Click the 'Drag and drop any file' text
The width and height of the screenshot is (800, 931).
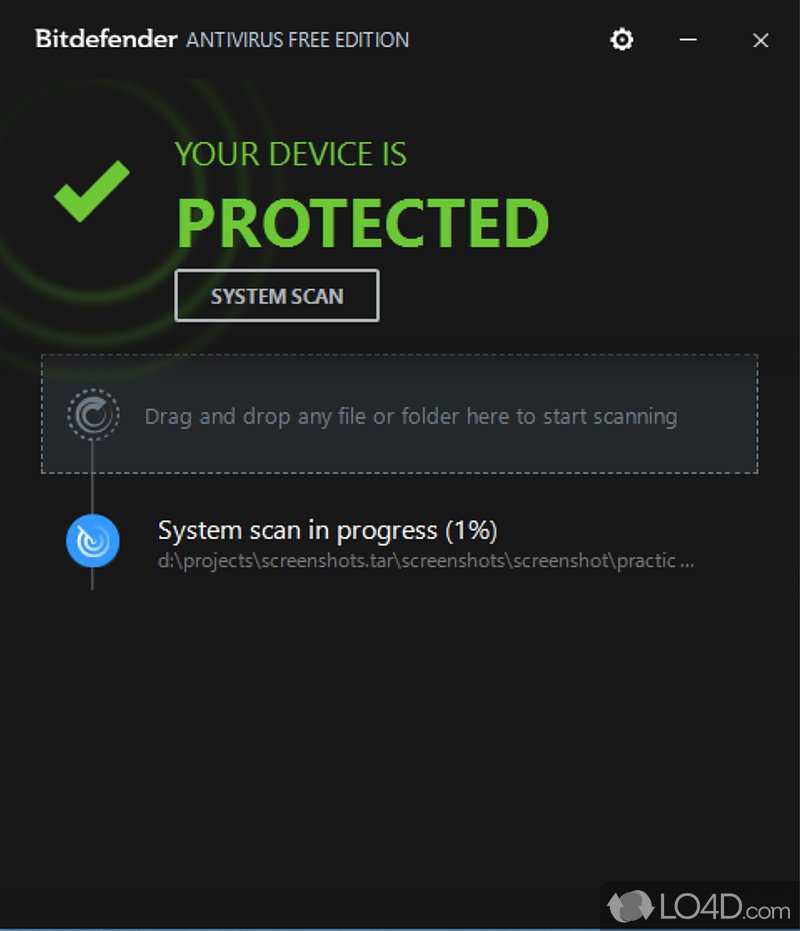coord(410,416)
